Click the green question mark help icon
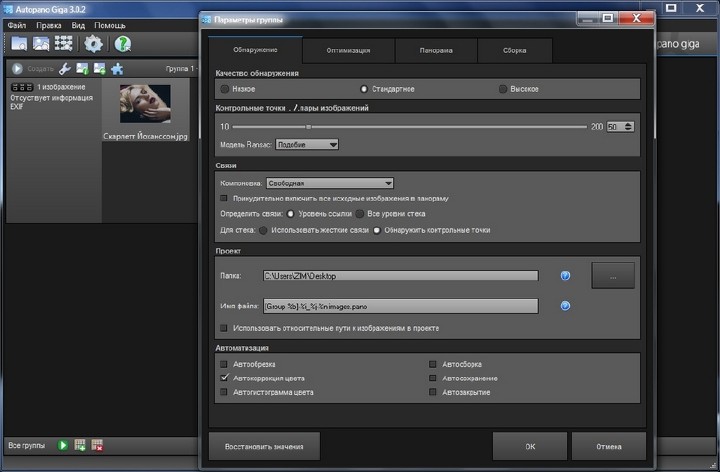 (123, 43)
